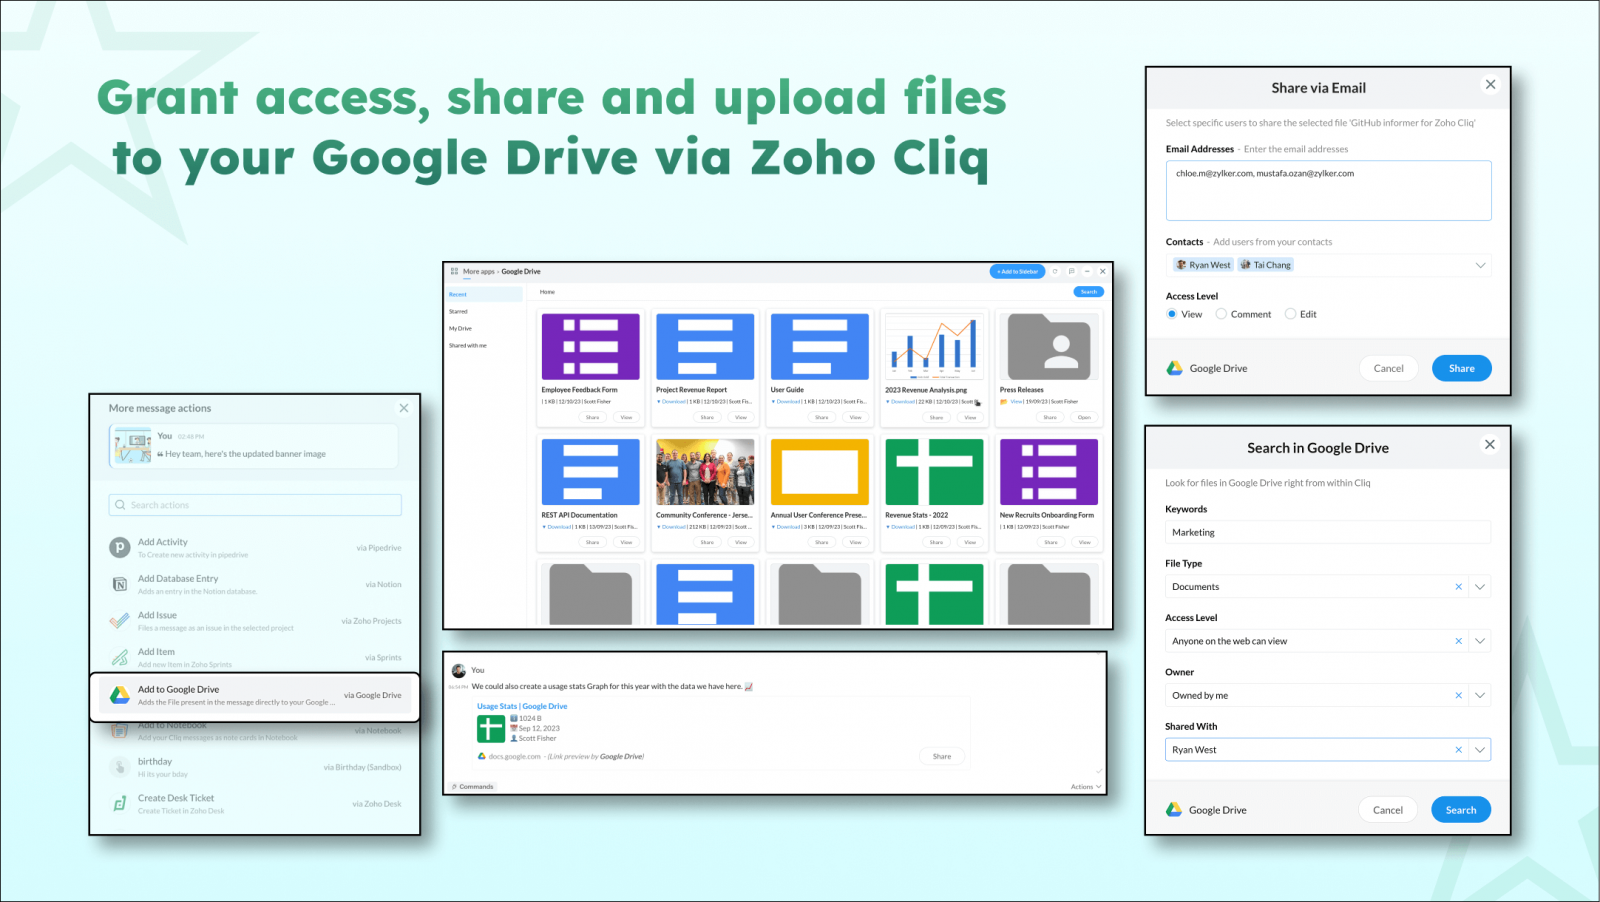Select the View access level radio button

[1170, 313]
